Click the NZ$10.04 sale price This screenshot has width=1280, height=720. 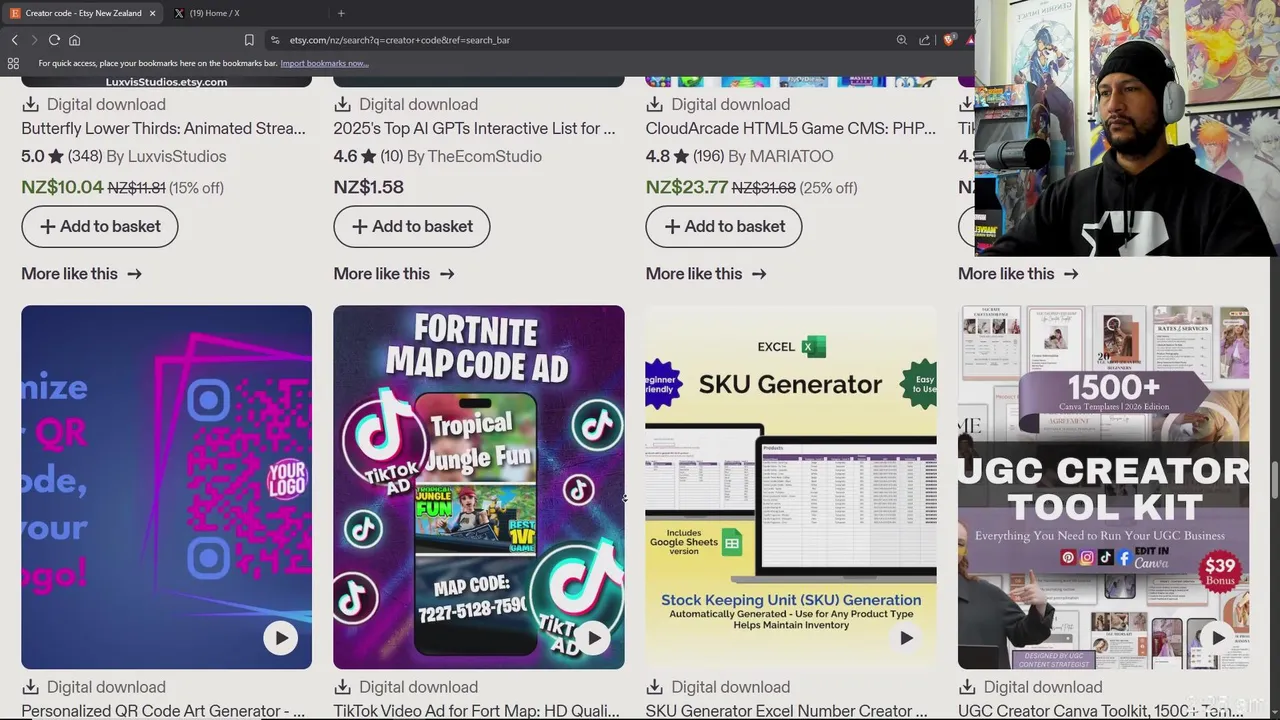62,187
